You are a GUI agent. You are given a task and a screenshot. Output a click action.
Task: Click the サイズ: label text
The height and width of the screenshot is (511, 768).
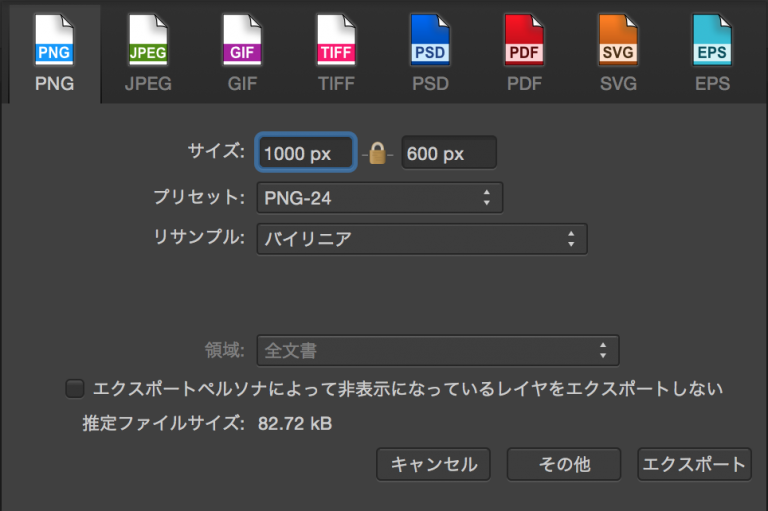click(216, 151)
